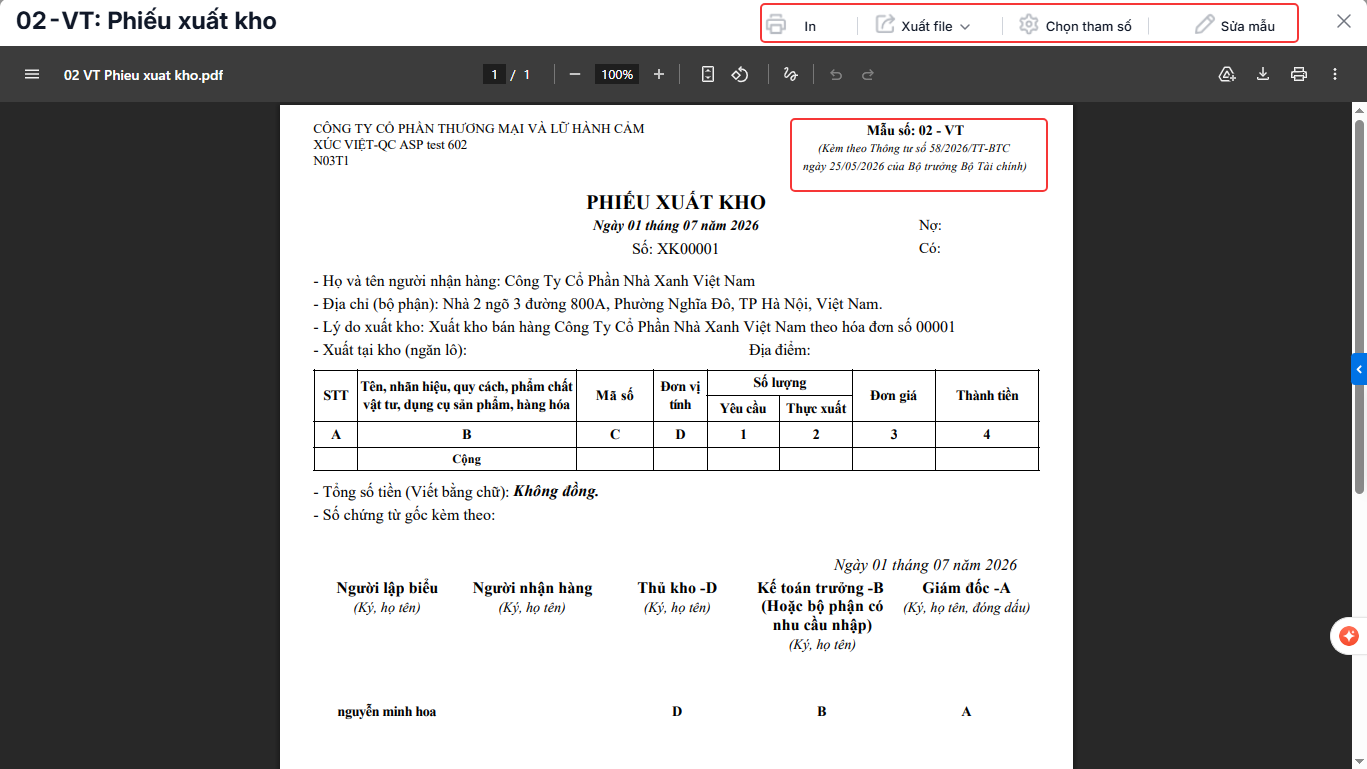Click the Đơn giá column header
Image resolution: width=1367 pixels, height=769 pixels.
893,395
